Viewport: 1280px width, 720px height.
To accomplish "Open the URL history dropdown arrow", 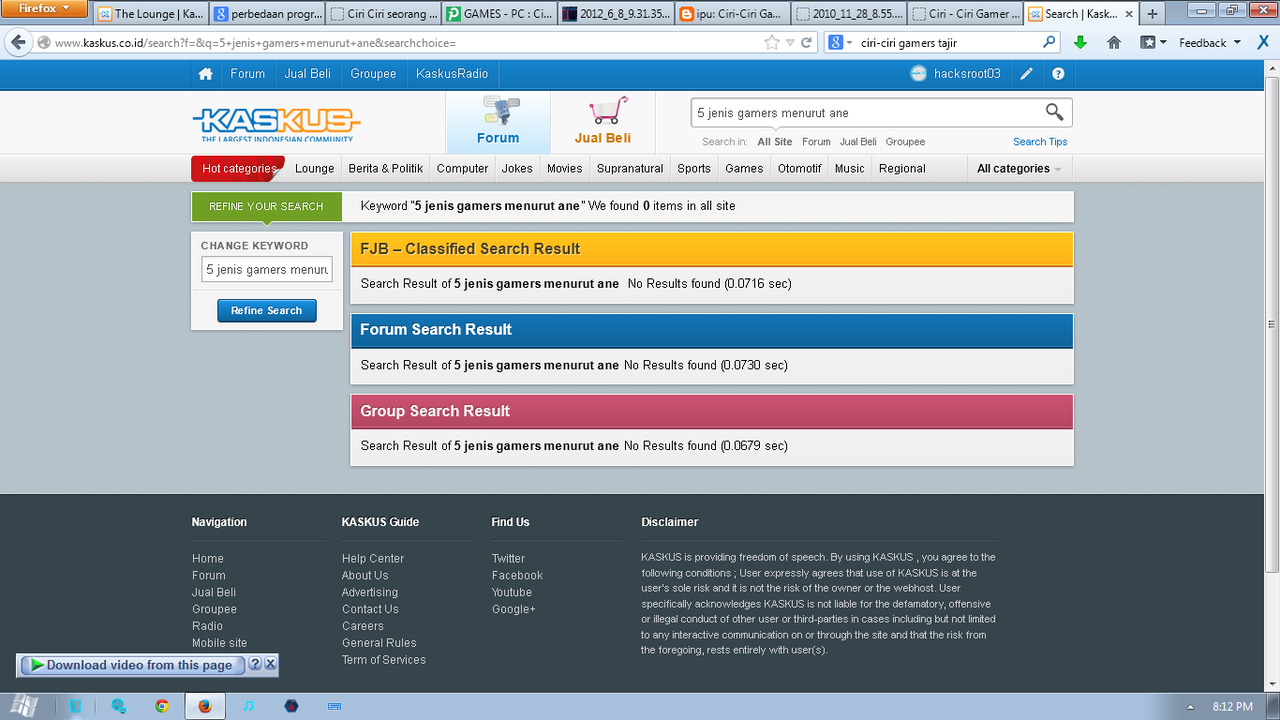I will pyautogui.click(x=789, y=43).
